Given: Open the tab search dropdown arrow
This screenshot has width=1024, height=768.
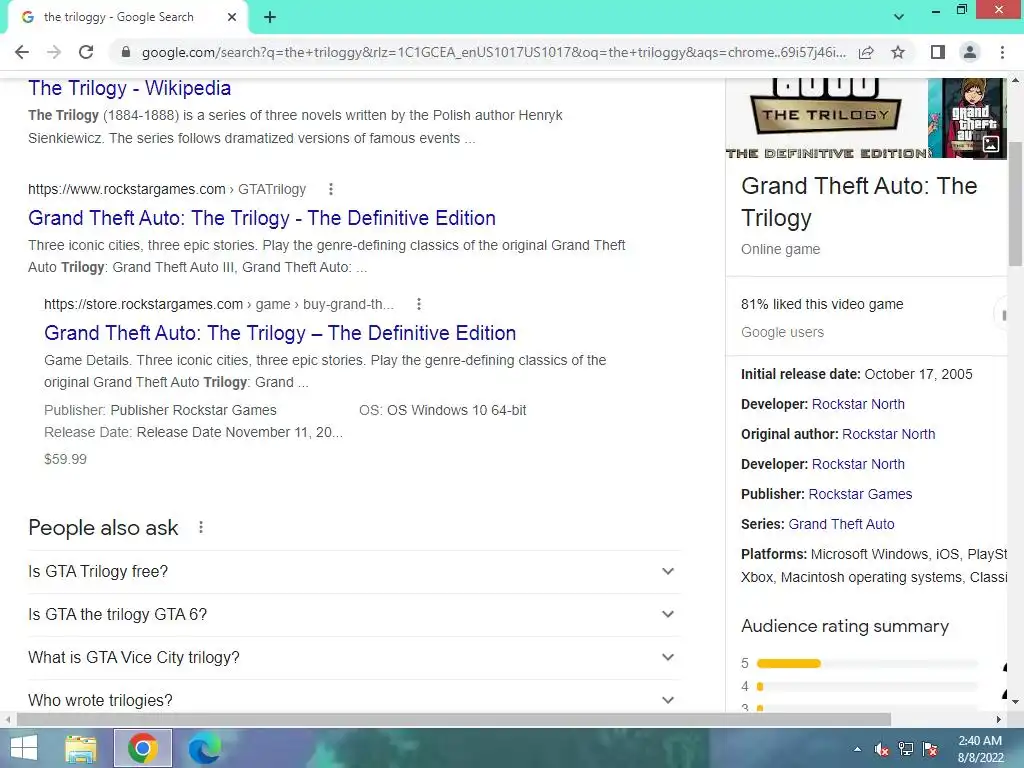Looking at the screenshot, I should coord(899,17).
